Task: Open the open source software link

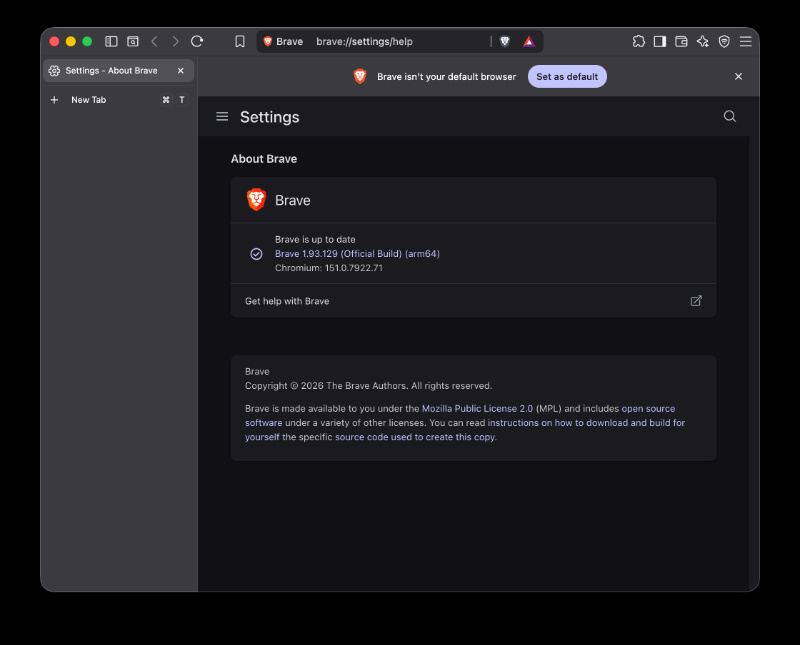Action: 460,416
